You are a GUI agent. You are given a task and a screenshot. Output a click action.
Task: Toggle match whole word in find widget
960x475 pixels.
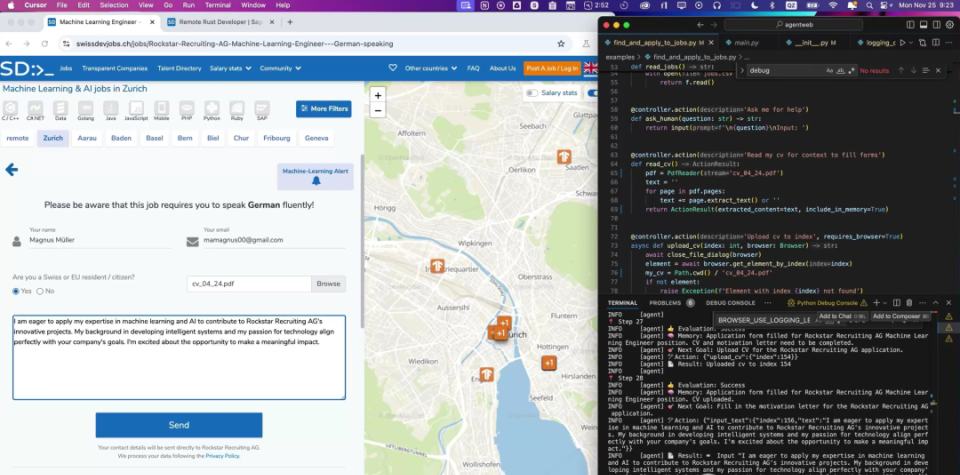(841, 70)
